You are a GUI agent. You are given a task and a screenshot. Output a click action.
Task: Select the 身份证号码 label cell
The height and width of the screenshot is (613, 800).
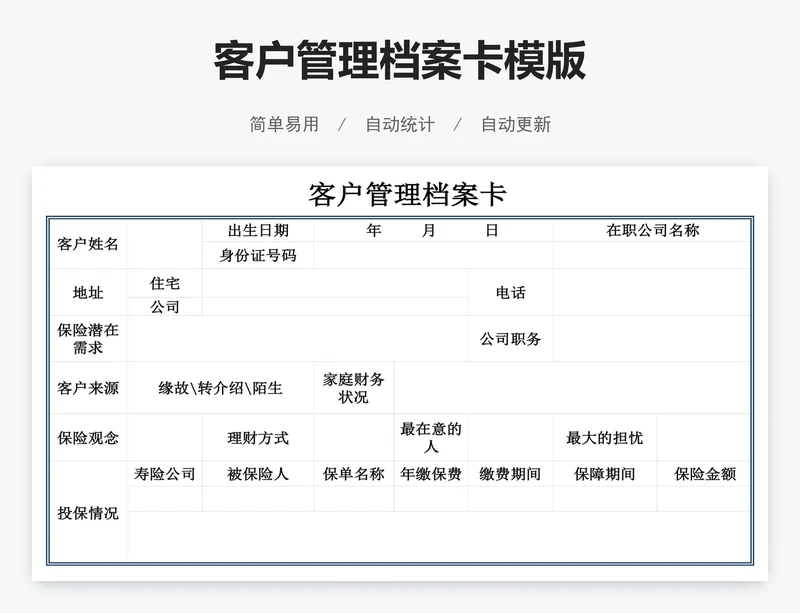pyautogui.click(x=258, y=255)
